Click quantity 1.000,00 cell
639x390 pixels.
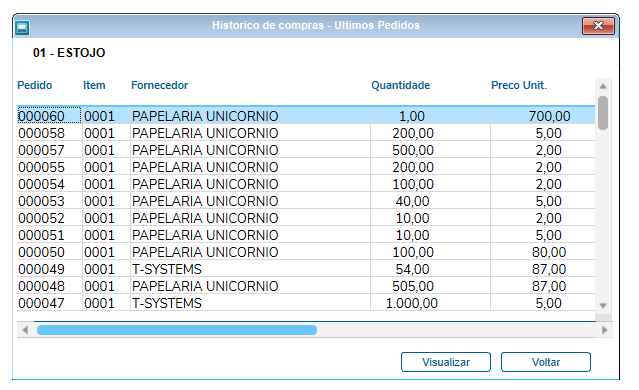(430, 303)
